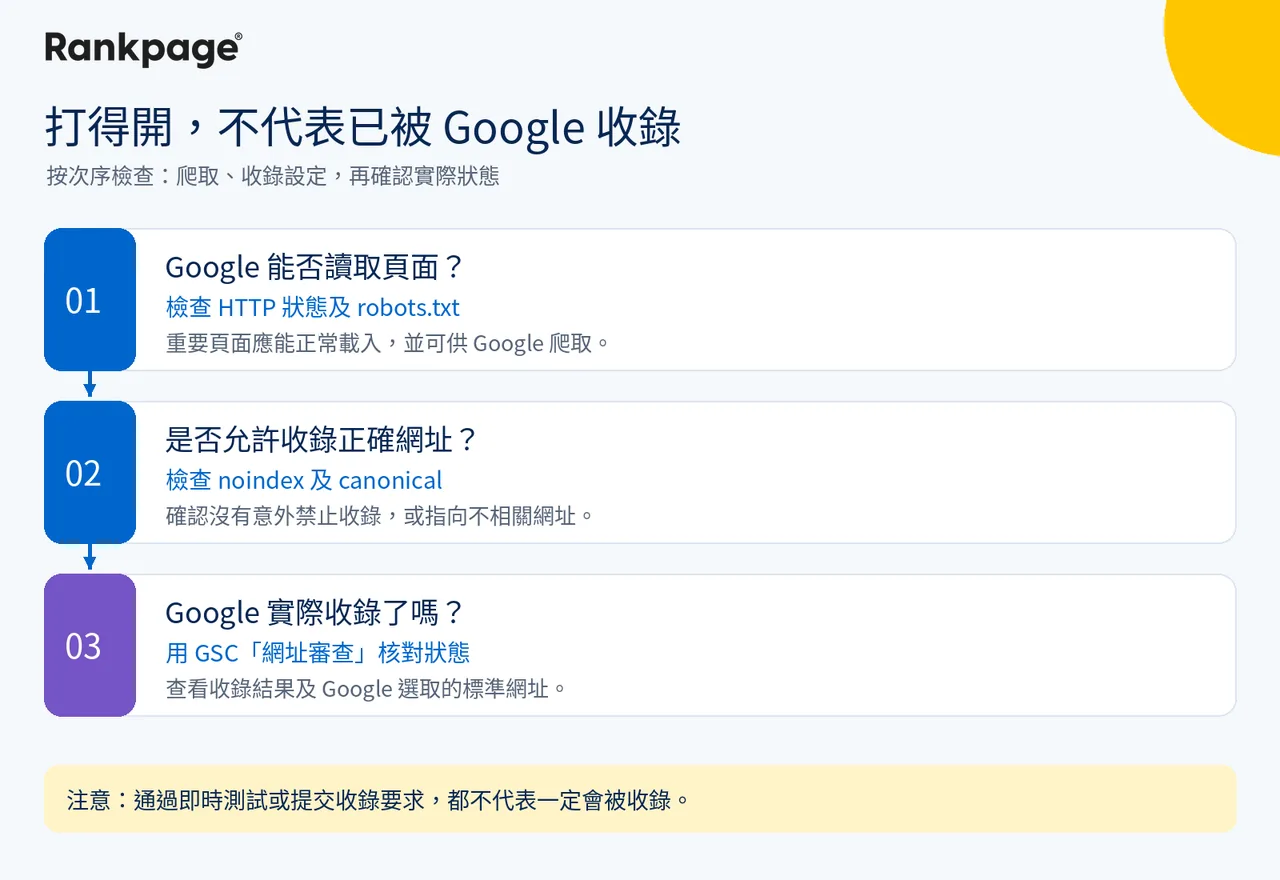Click the blue 02 step badge
1280x880 pixels.
[x=90, y=473]
